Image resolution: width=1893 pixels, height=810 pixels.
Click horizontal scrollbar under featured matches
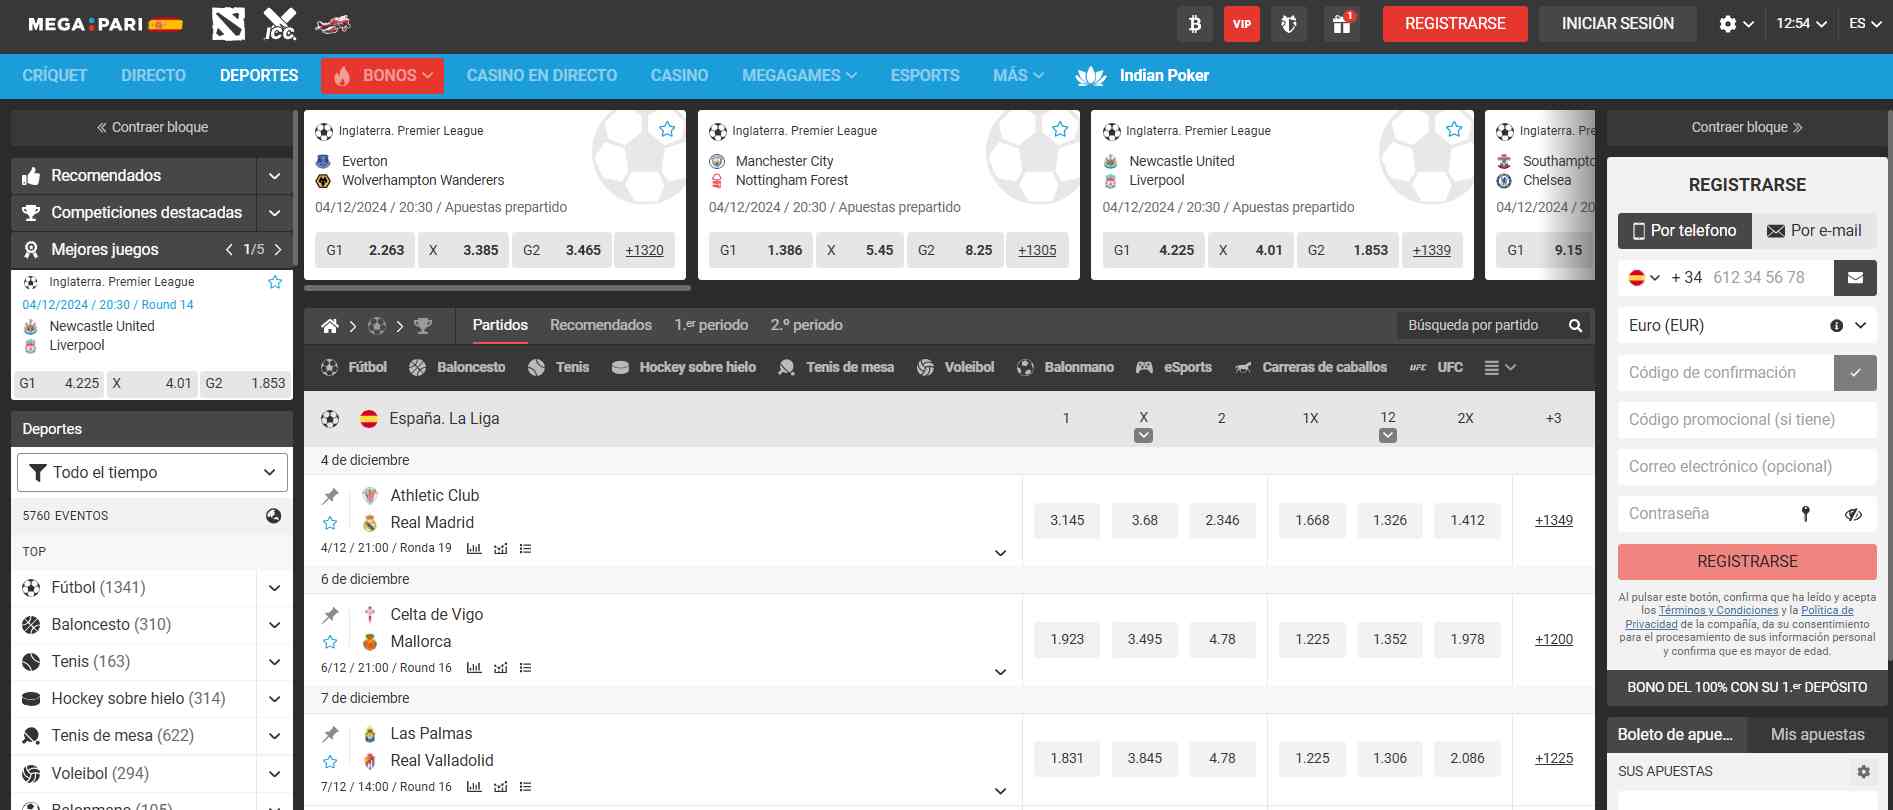[497, 288]
